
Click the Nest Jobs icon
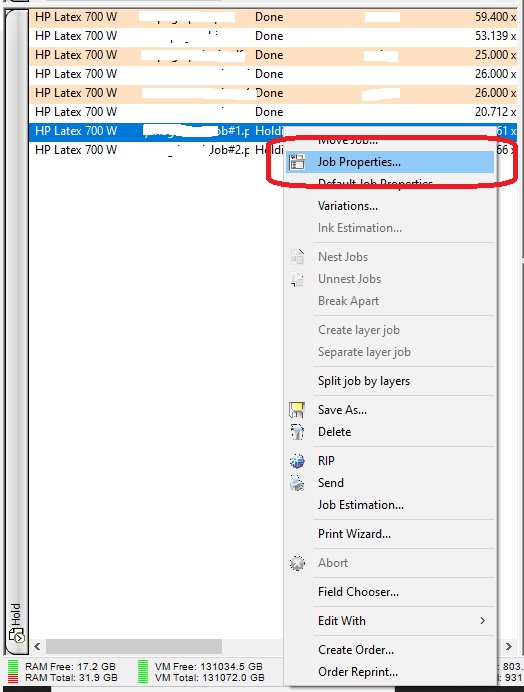(297, 256)
